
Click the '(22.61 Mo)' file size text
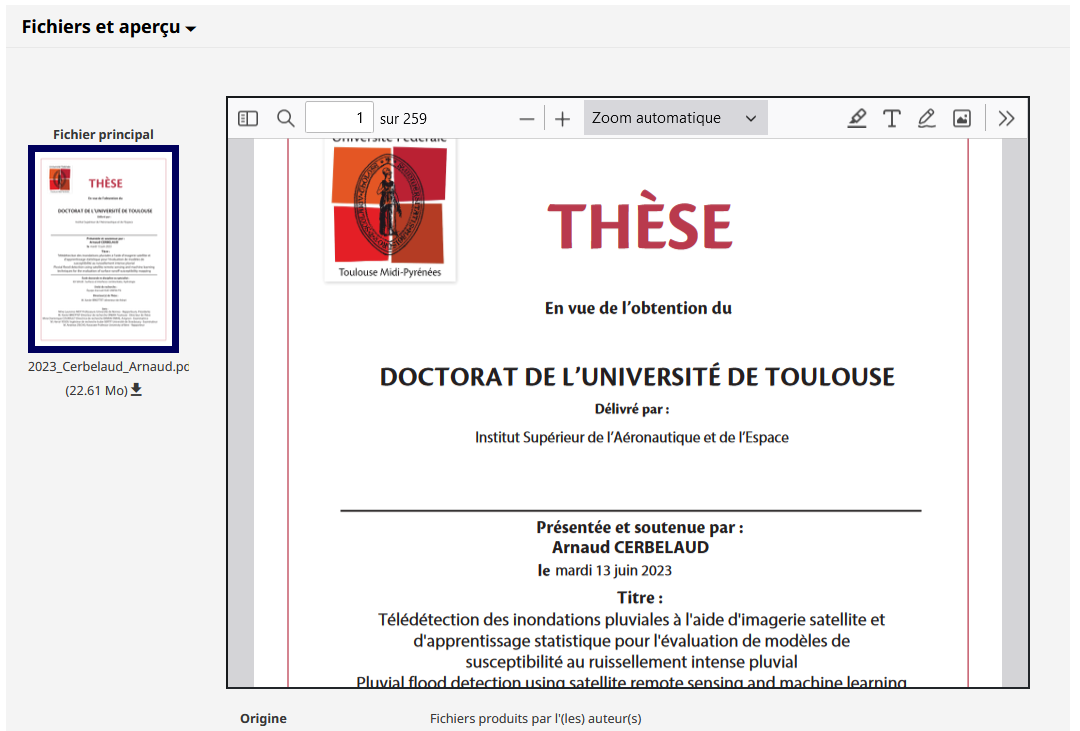96,391
